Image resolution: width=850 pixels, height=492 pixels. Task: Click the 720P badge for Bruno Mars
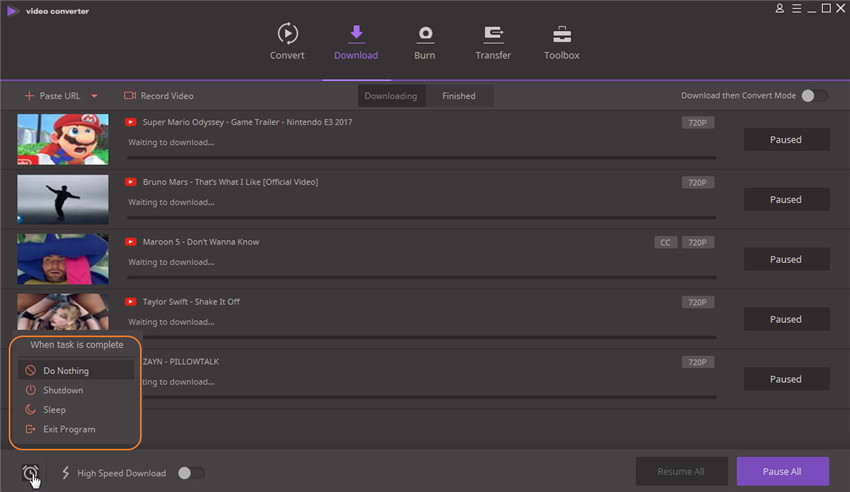click(698, 183)
